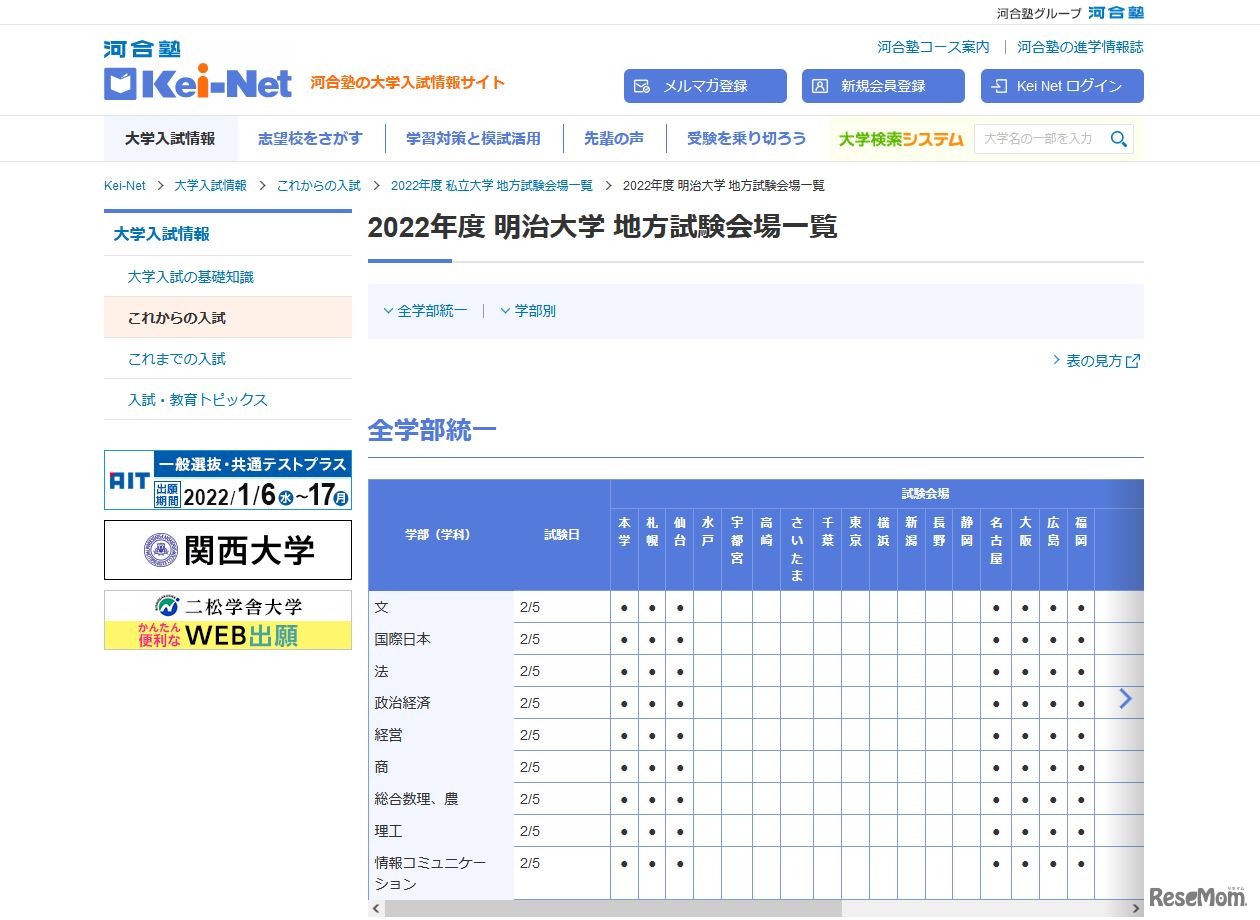
Task: Click the left arrow on the table scrollbar
Action: click(375, 908)
